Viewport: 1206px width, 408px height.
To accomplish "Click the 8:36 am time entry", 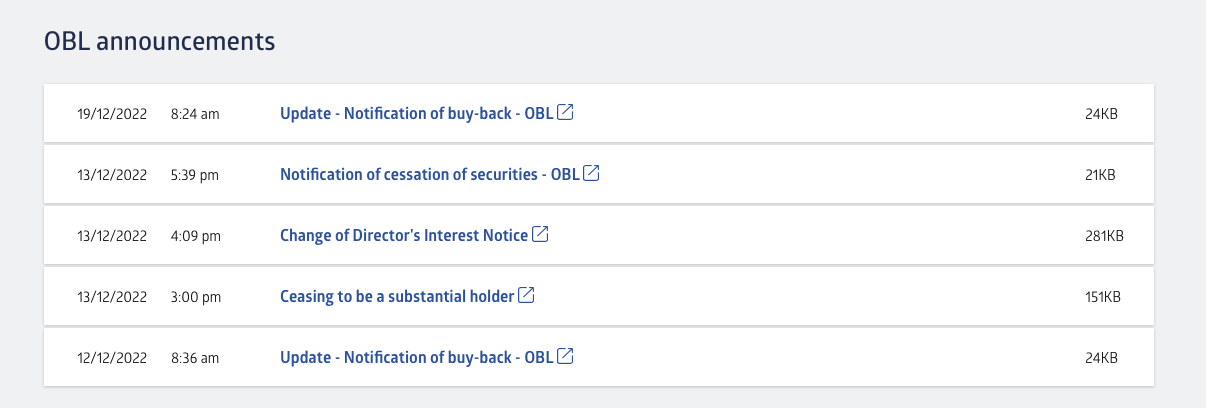I will (x=195, y=358).
